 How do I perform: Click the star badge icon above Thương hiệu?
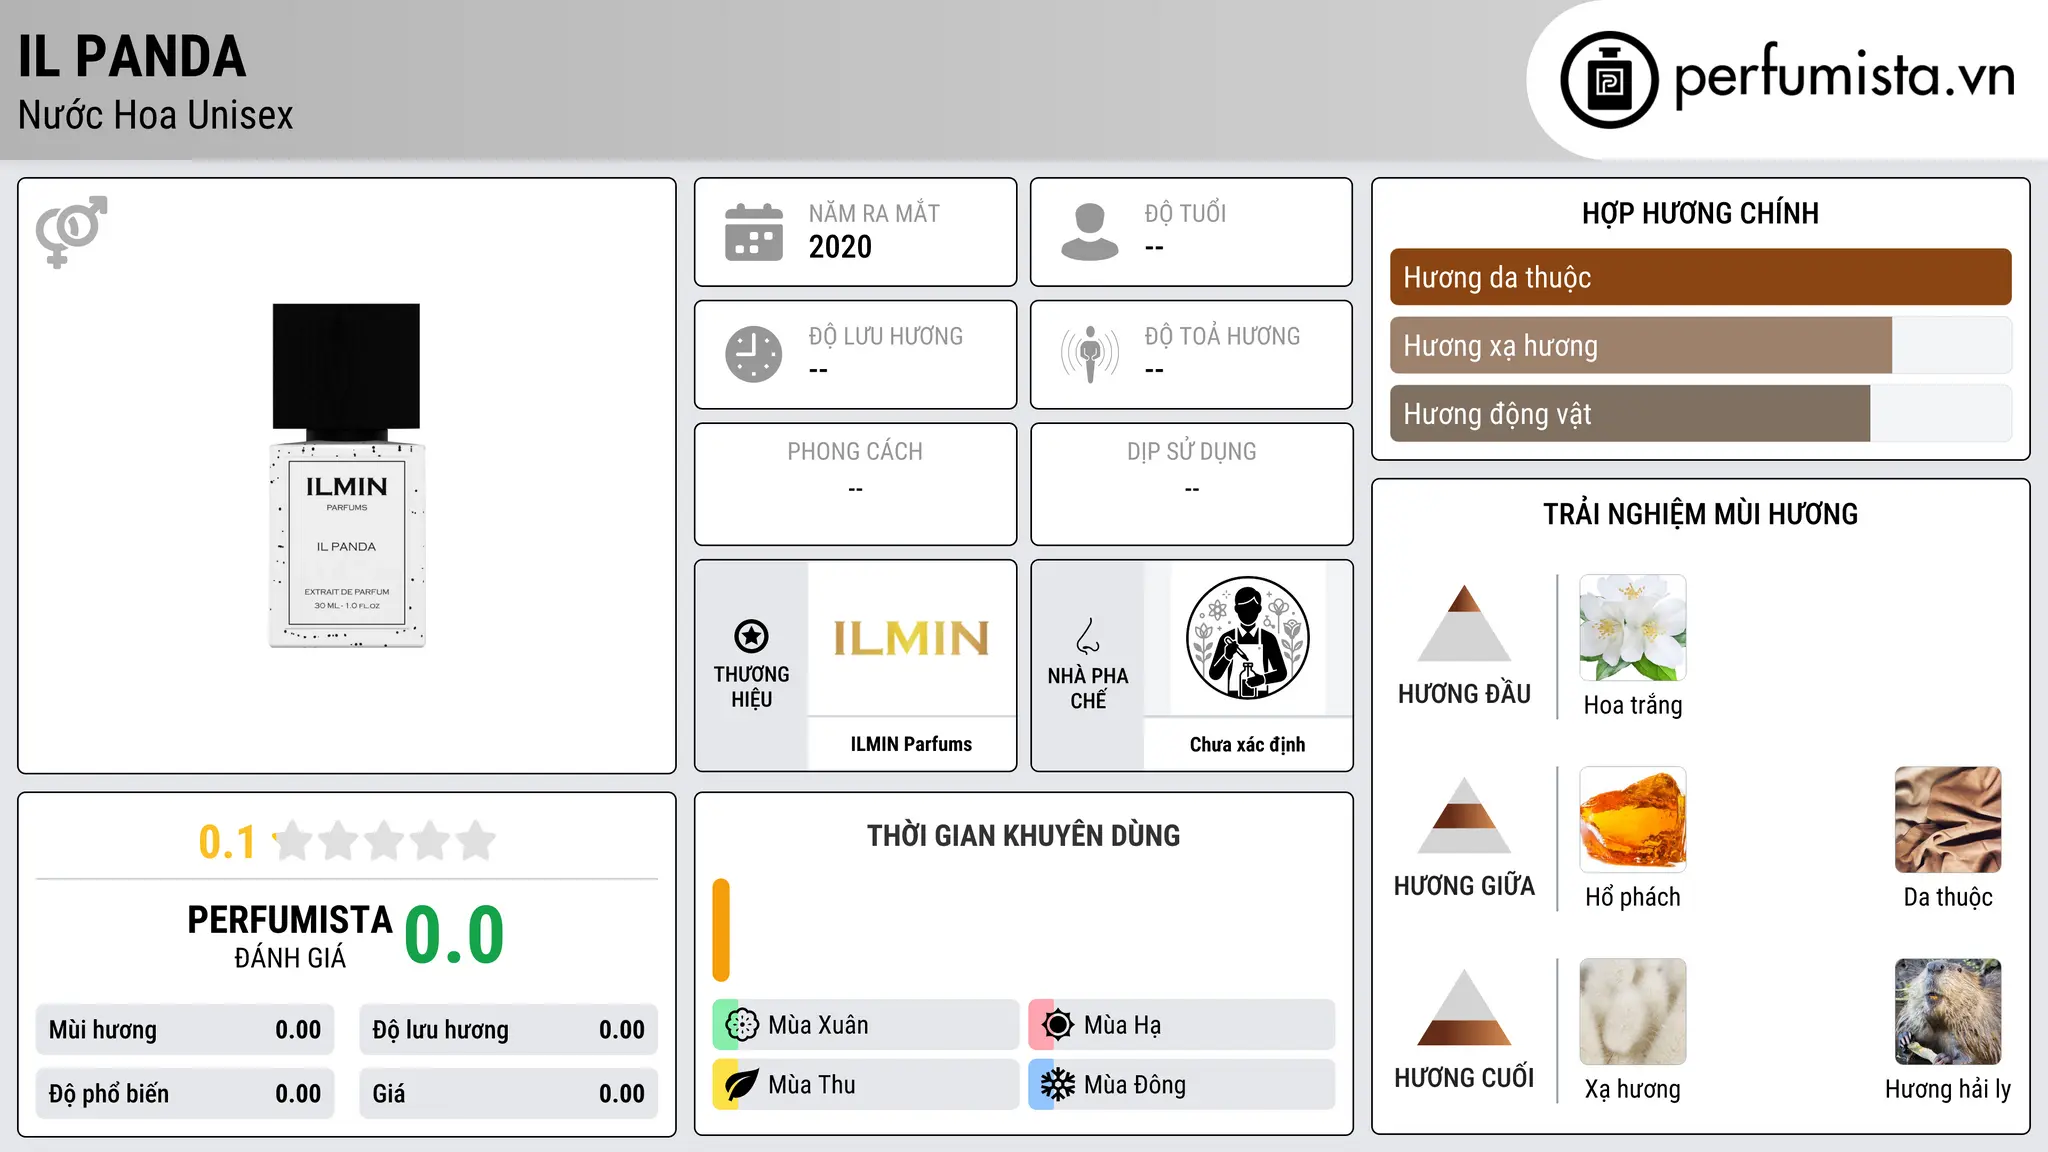coord(751,636)
